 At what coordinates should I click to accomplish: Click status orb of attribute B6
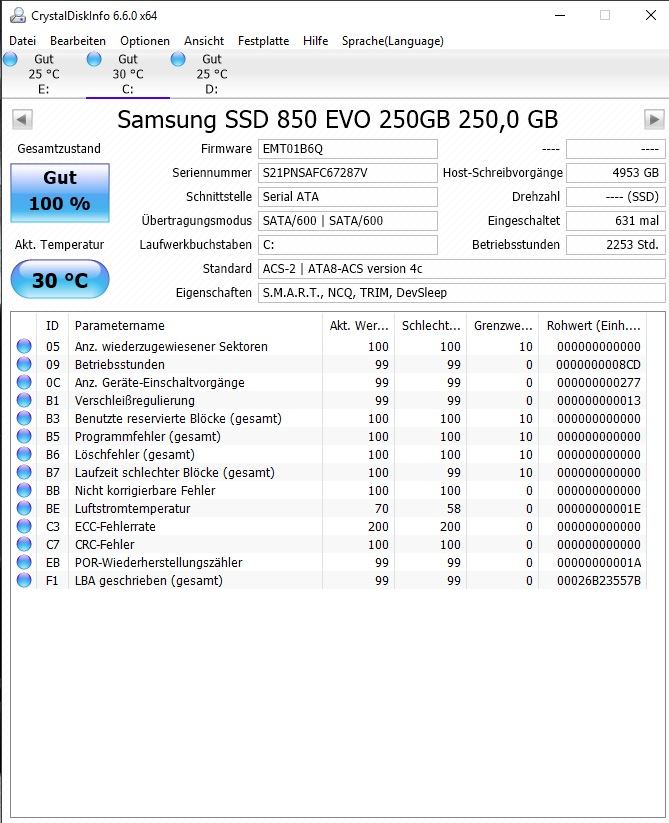coord(24,455)
